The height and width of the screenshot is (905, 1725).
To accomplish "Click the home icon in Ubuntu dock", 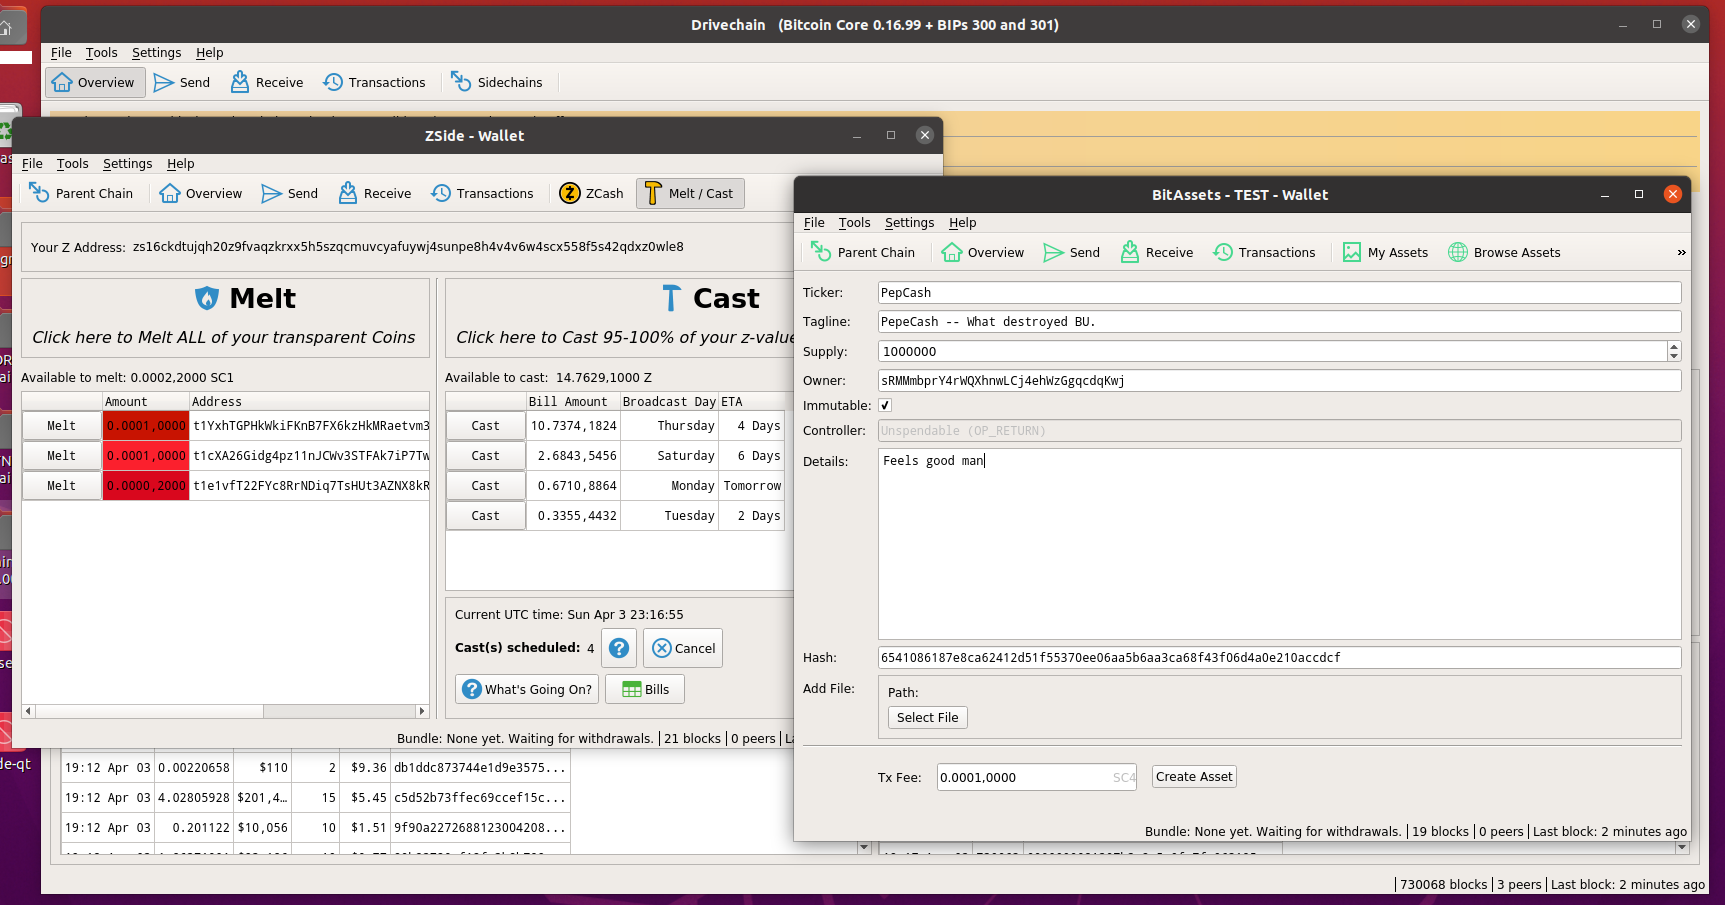I will (6, 27).
